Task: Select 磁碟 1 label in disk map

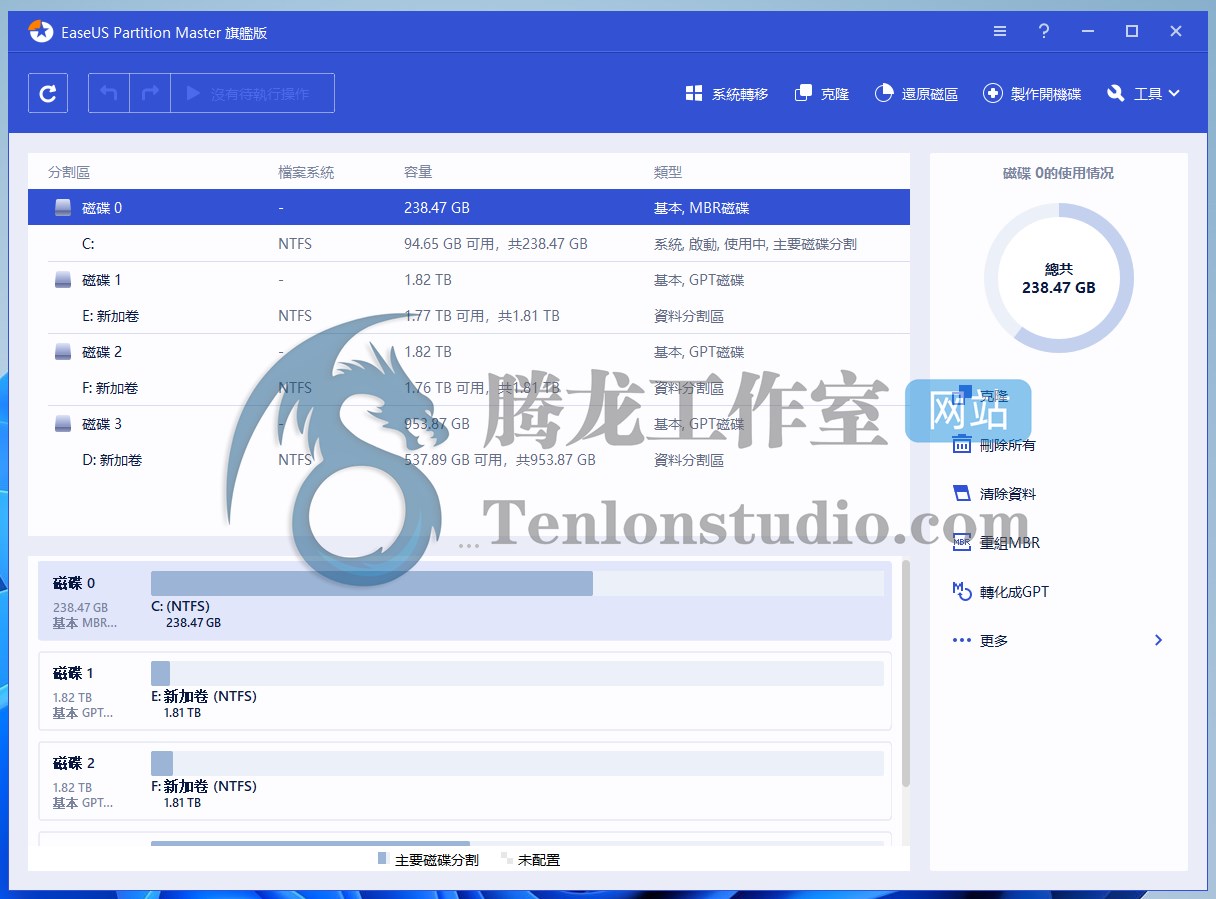Action: point(74,673)
